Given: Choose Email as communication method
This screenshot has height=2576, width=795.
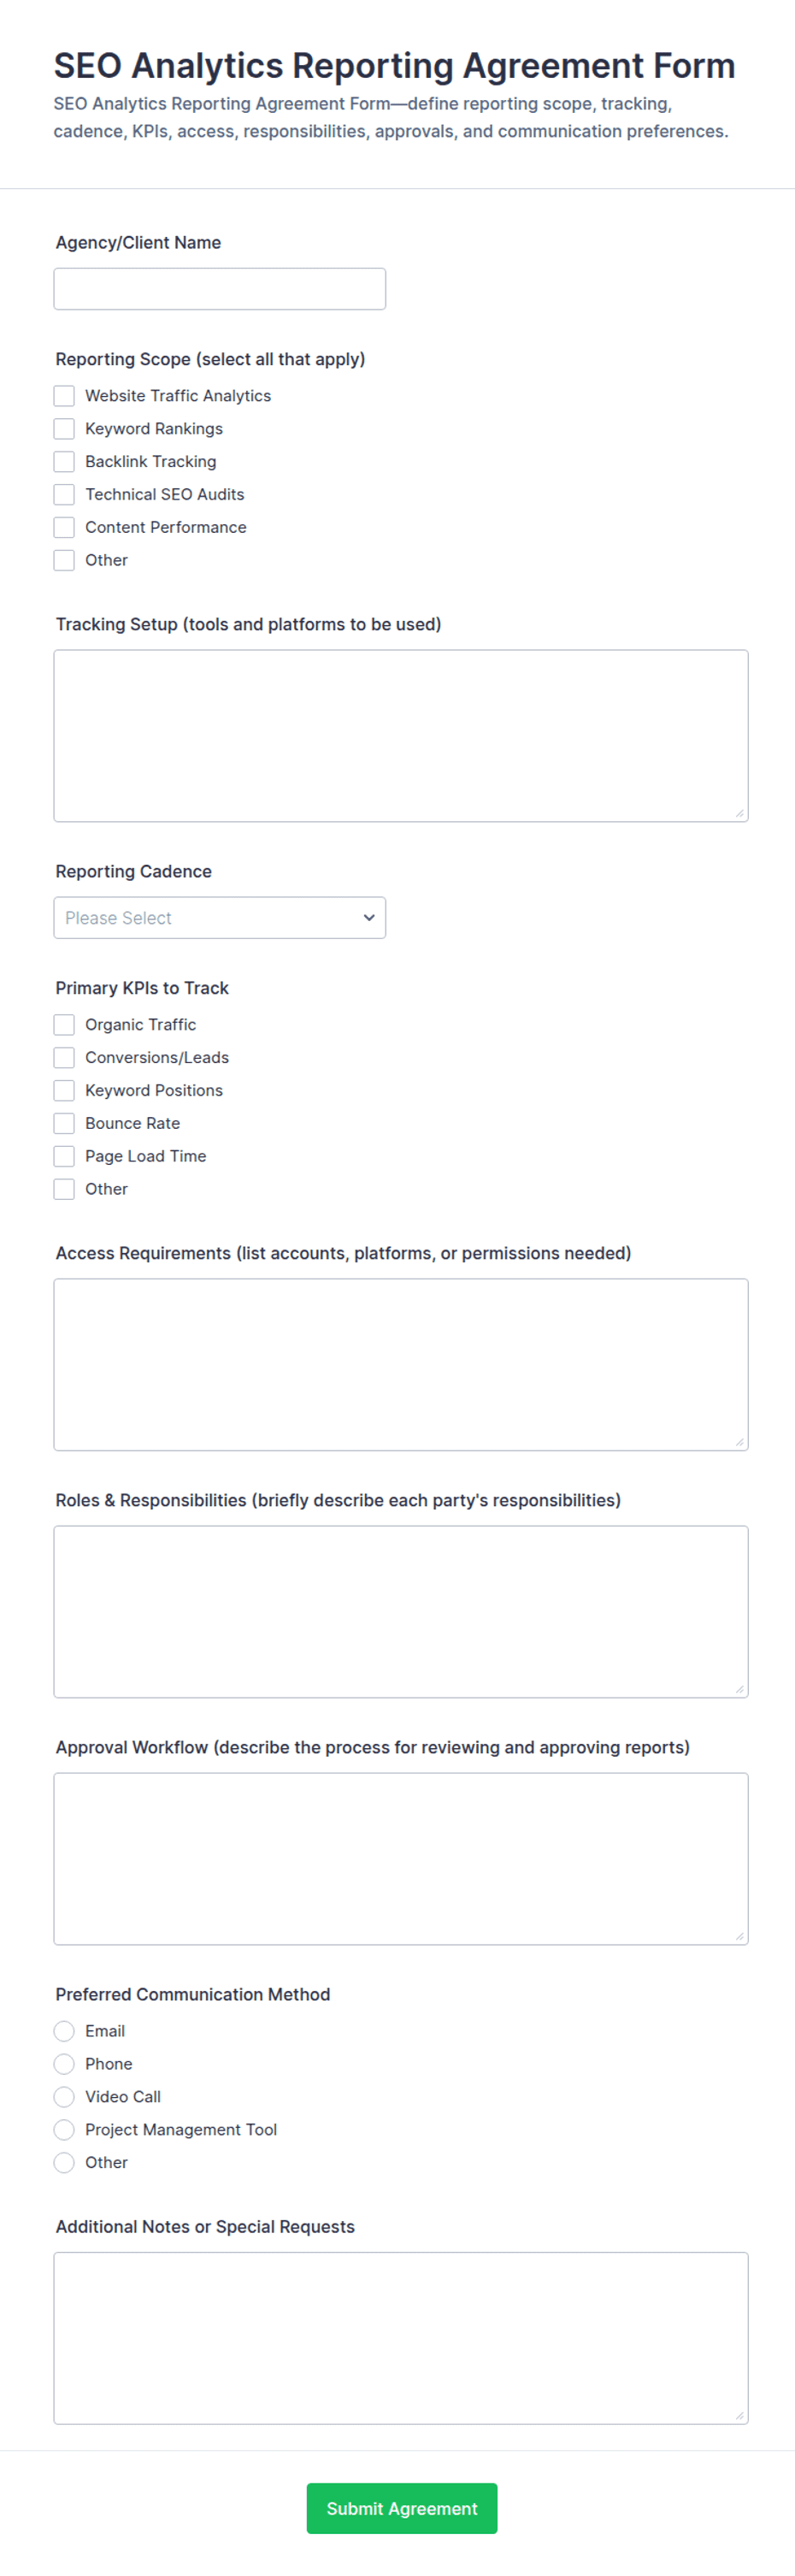Looking at the screenshot, I should pos(64,2031).
